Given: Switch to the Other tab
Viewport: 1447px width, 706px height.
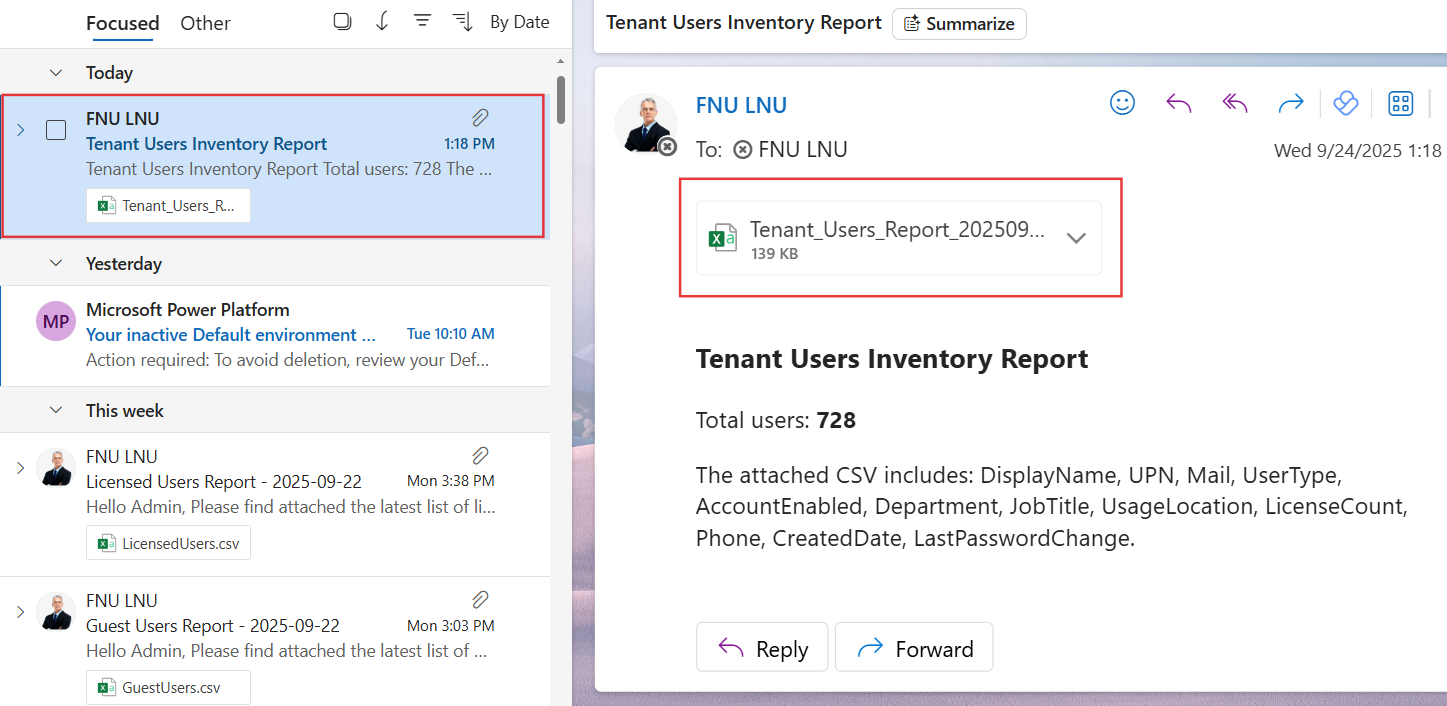Looking at the screenshot, I should [x=205, y=23].
